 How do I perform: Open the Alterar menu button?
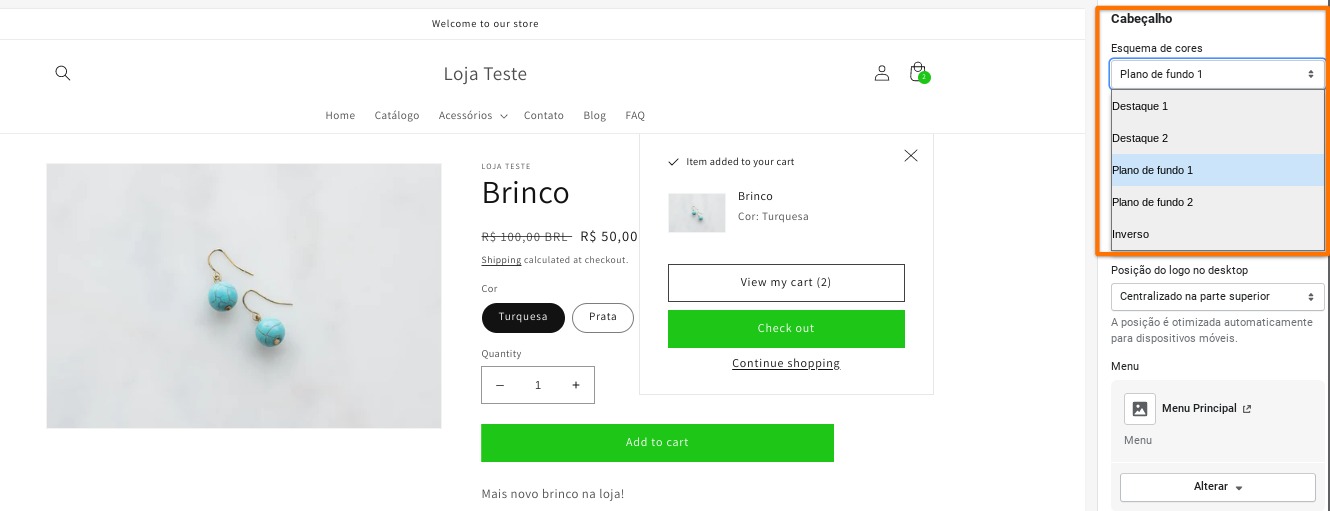pyautogui.click(x=1217, y=487)
